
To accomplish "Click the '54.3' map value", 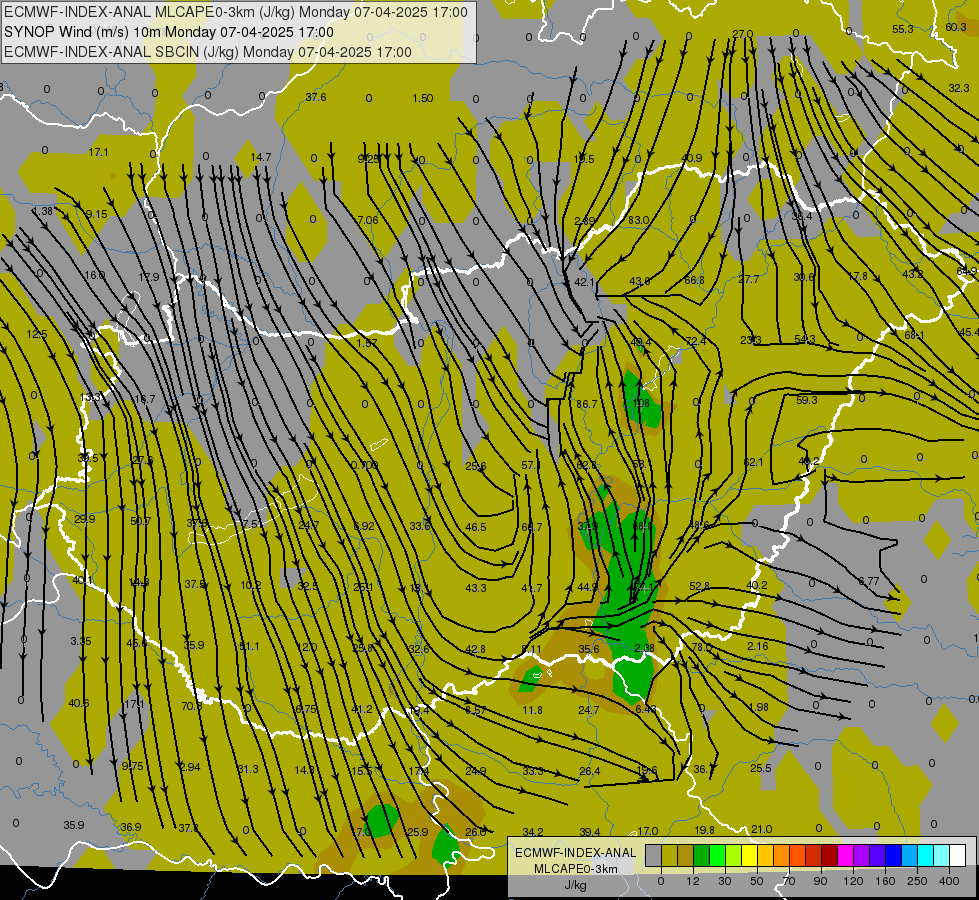I will point(805,339).
